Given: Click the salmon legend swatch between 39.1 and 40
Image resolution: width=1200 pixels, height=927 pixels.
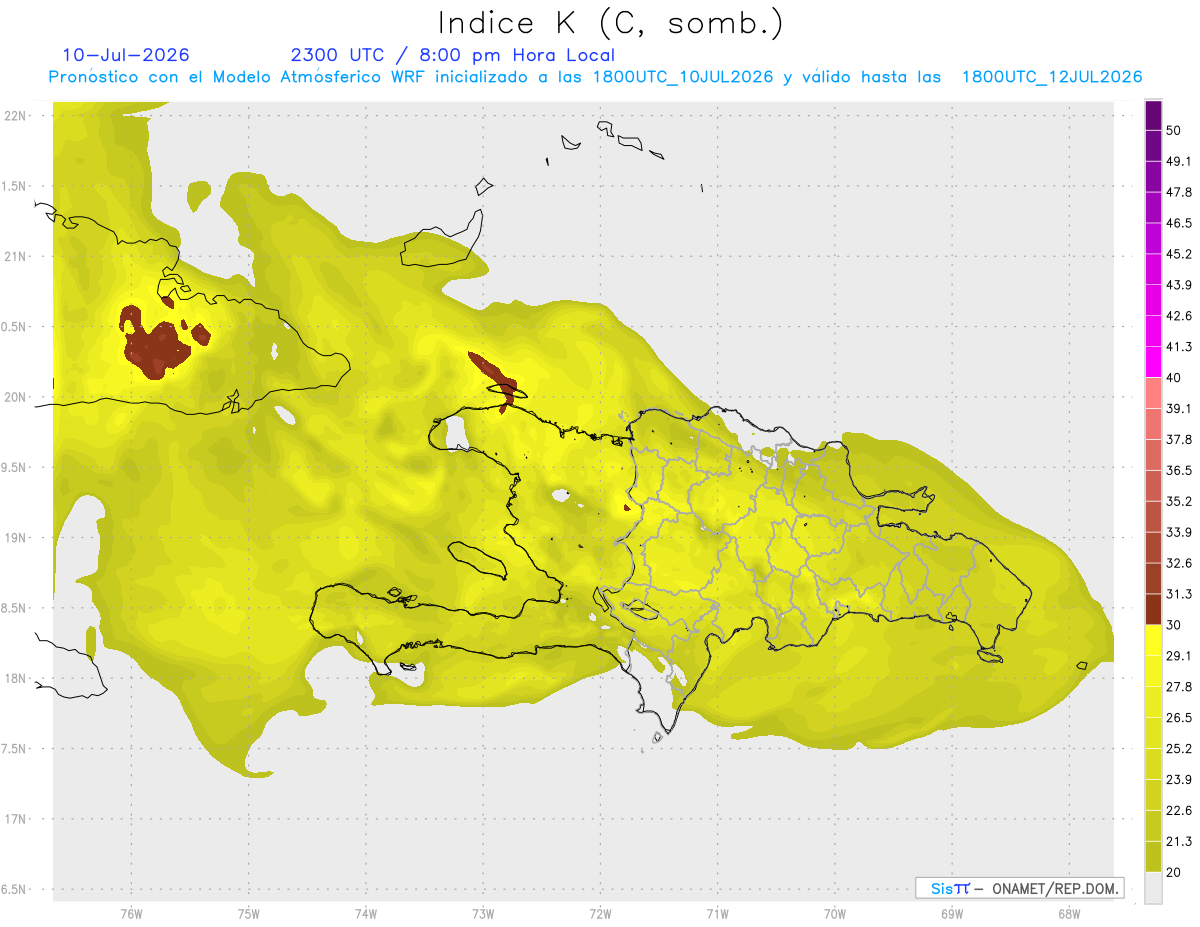Looking at the screenshot, I should [1153, 394].
